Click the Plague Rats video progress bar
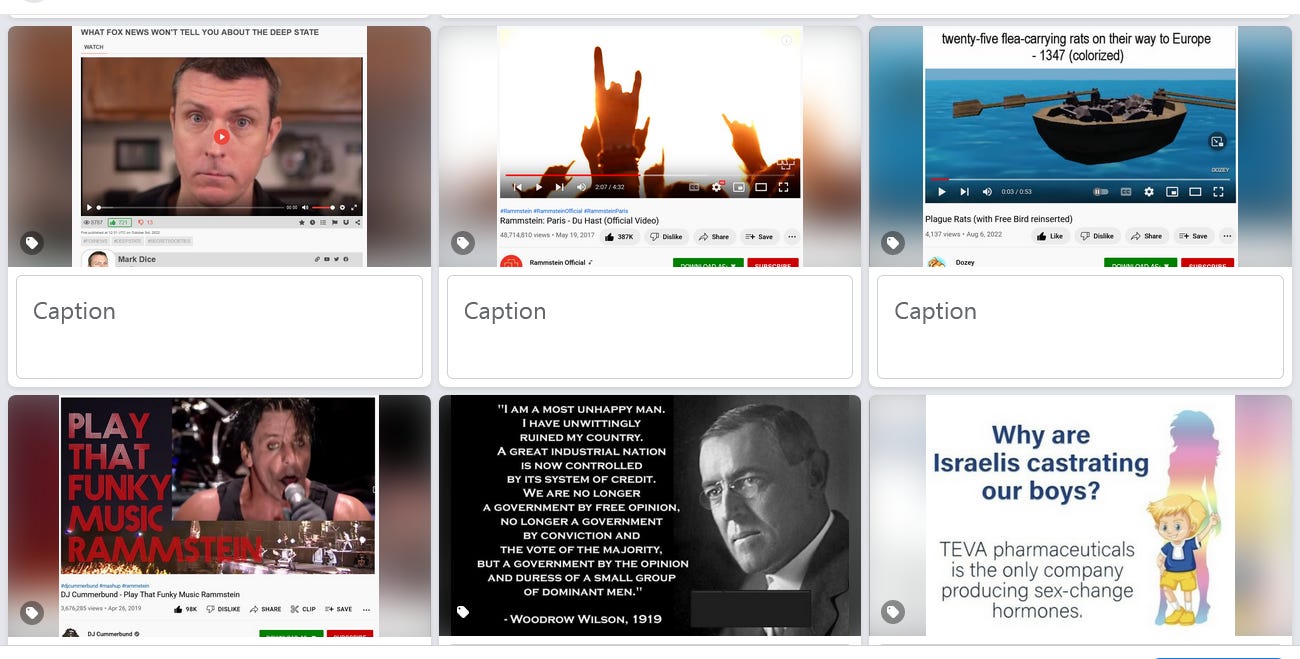The width and height of the screenshot is (1300, 659). pos(1080,180)
